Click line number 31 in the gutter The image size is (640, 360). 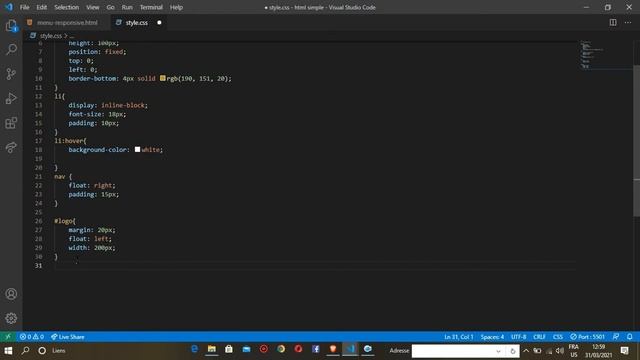pos(38,265)
